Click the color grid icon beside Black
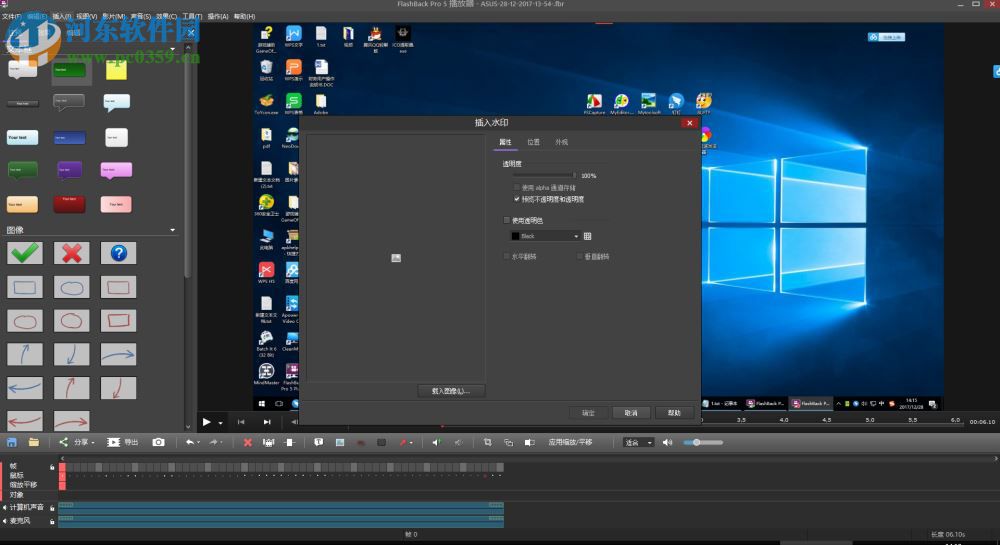 (x=588, y=236)
